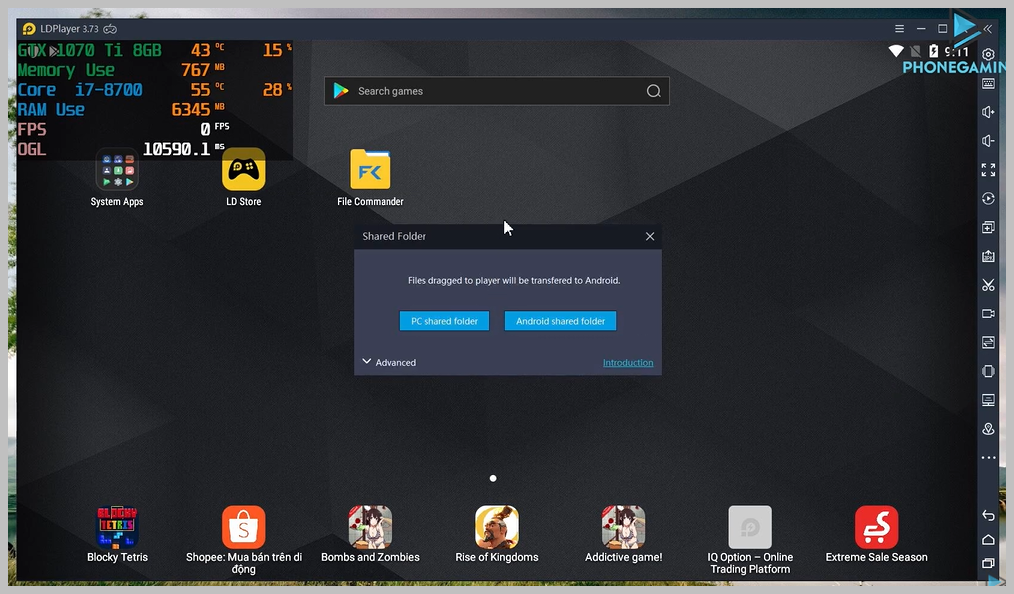This screenshot has width=1014, height=594.
Task: Open Shopee shopping app
Action: coord(244,540)
